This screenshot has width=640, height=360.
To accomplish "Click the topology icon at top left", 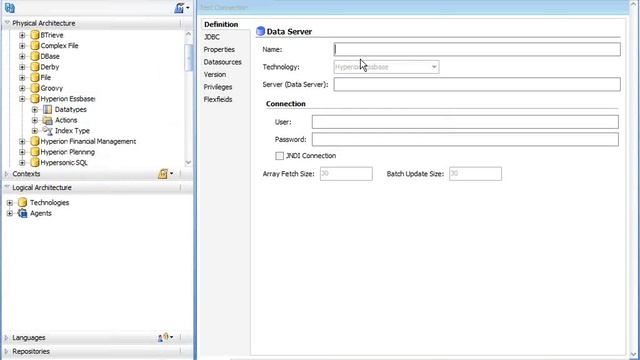I will pyautogui.click(x=10, y=8).
